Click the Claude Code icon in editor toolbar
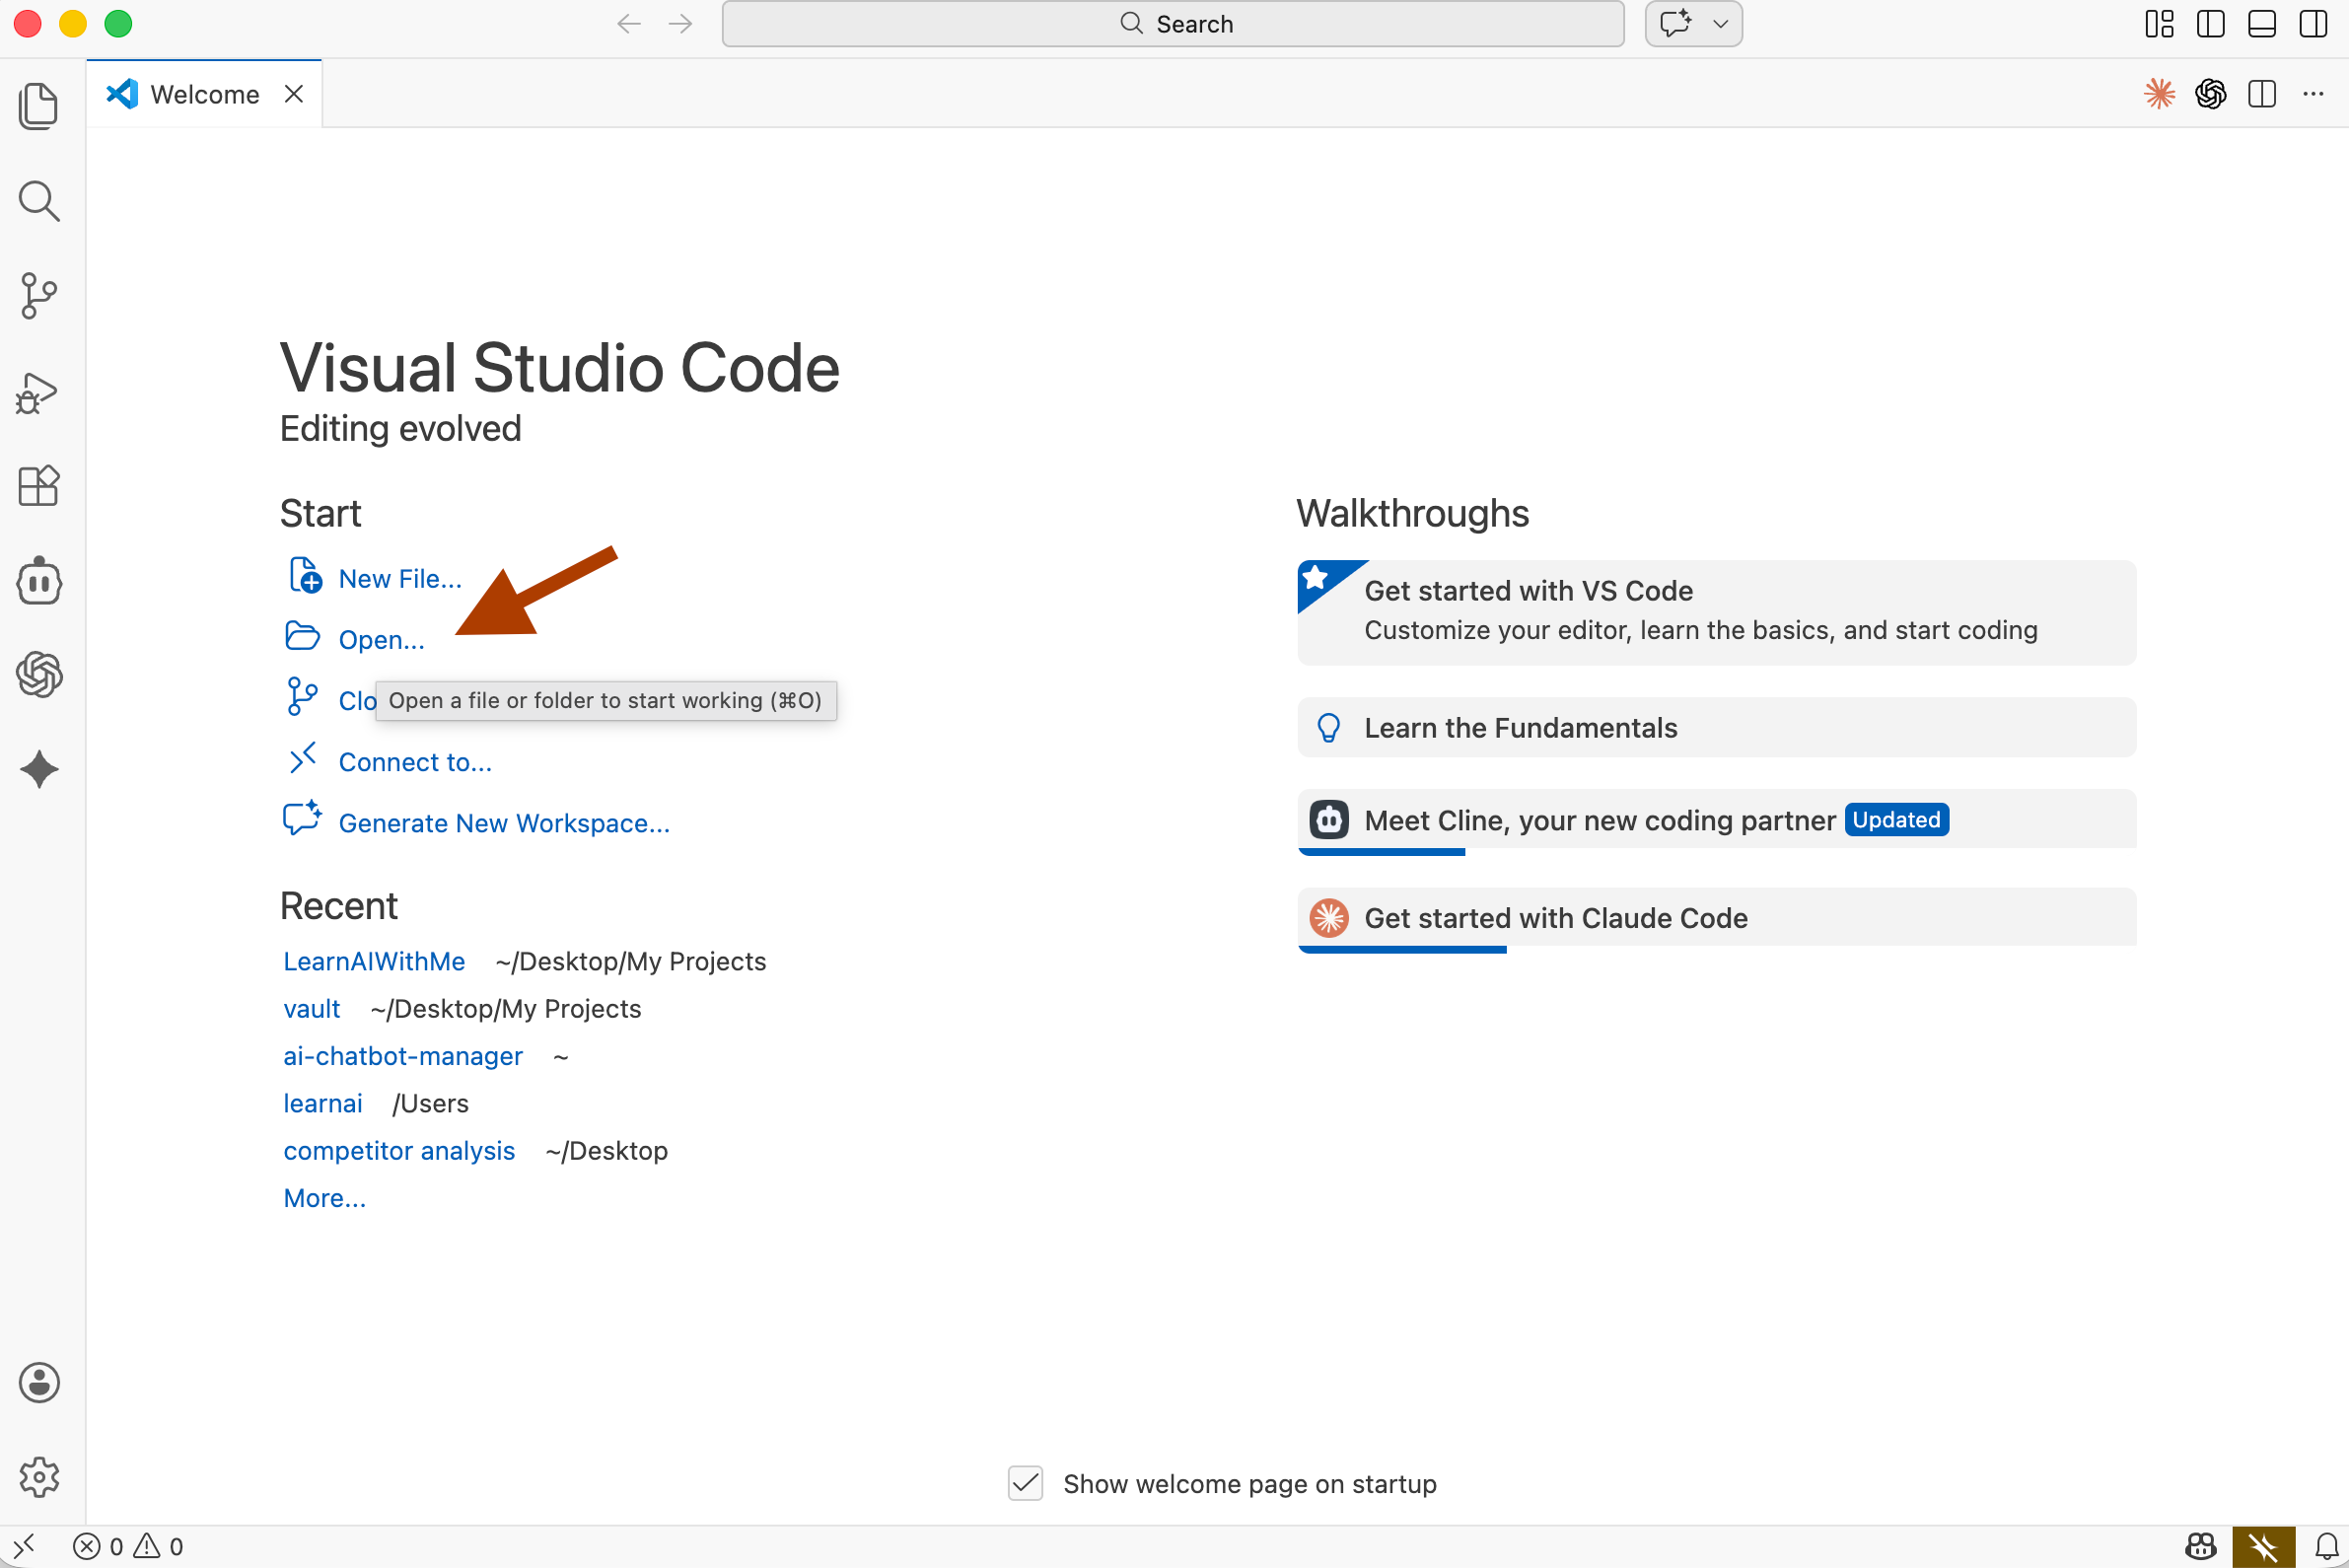Viewport: 2349px width, 1568px height. [2159, 94]
